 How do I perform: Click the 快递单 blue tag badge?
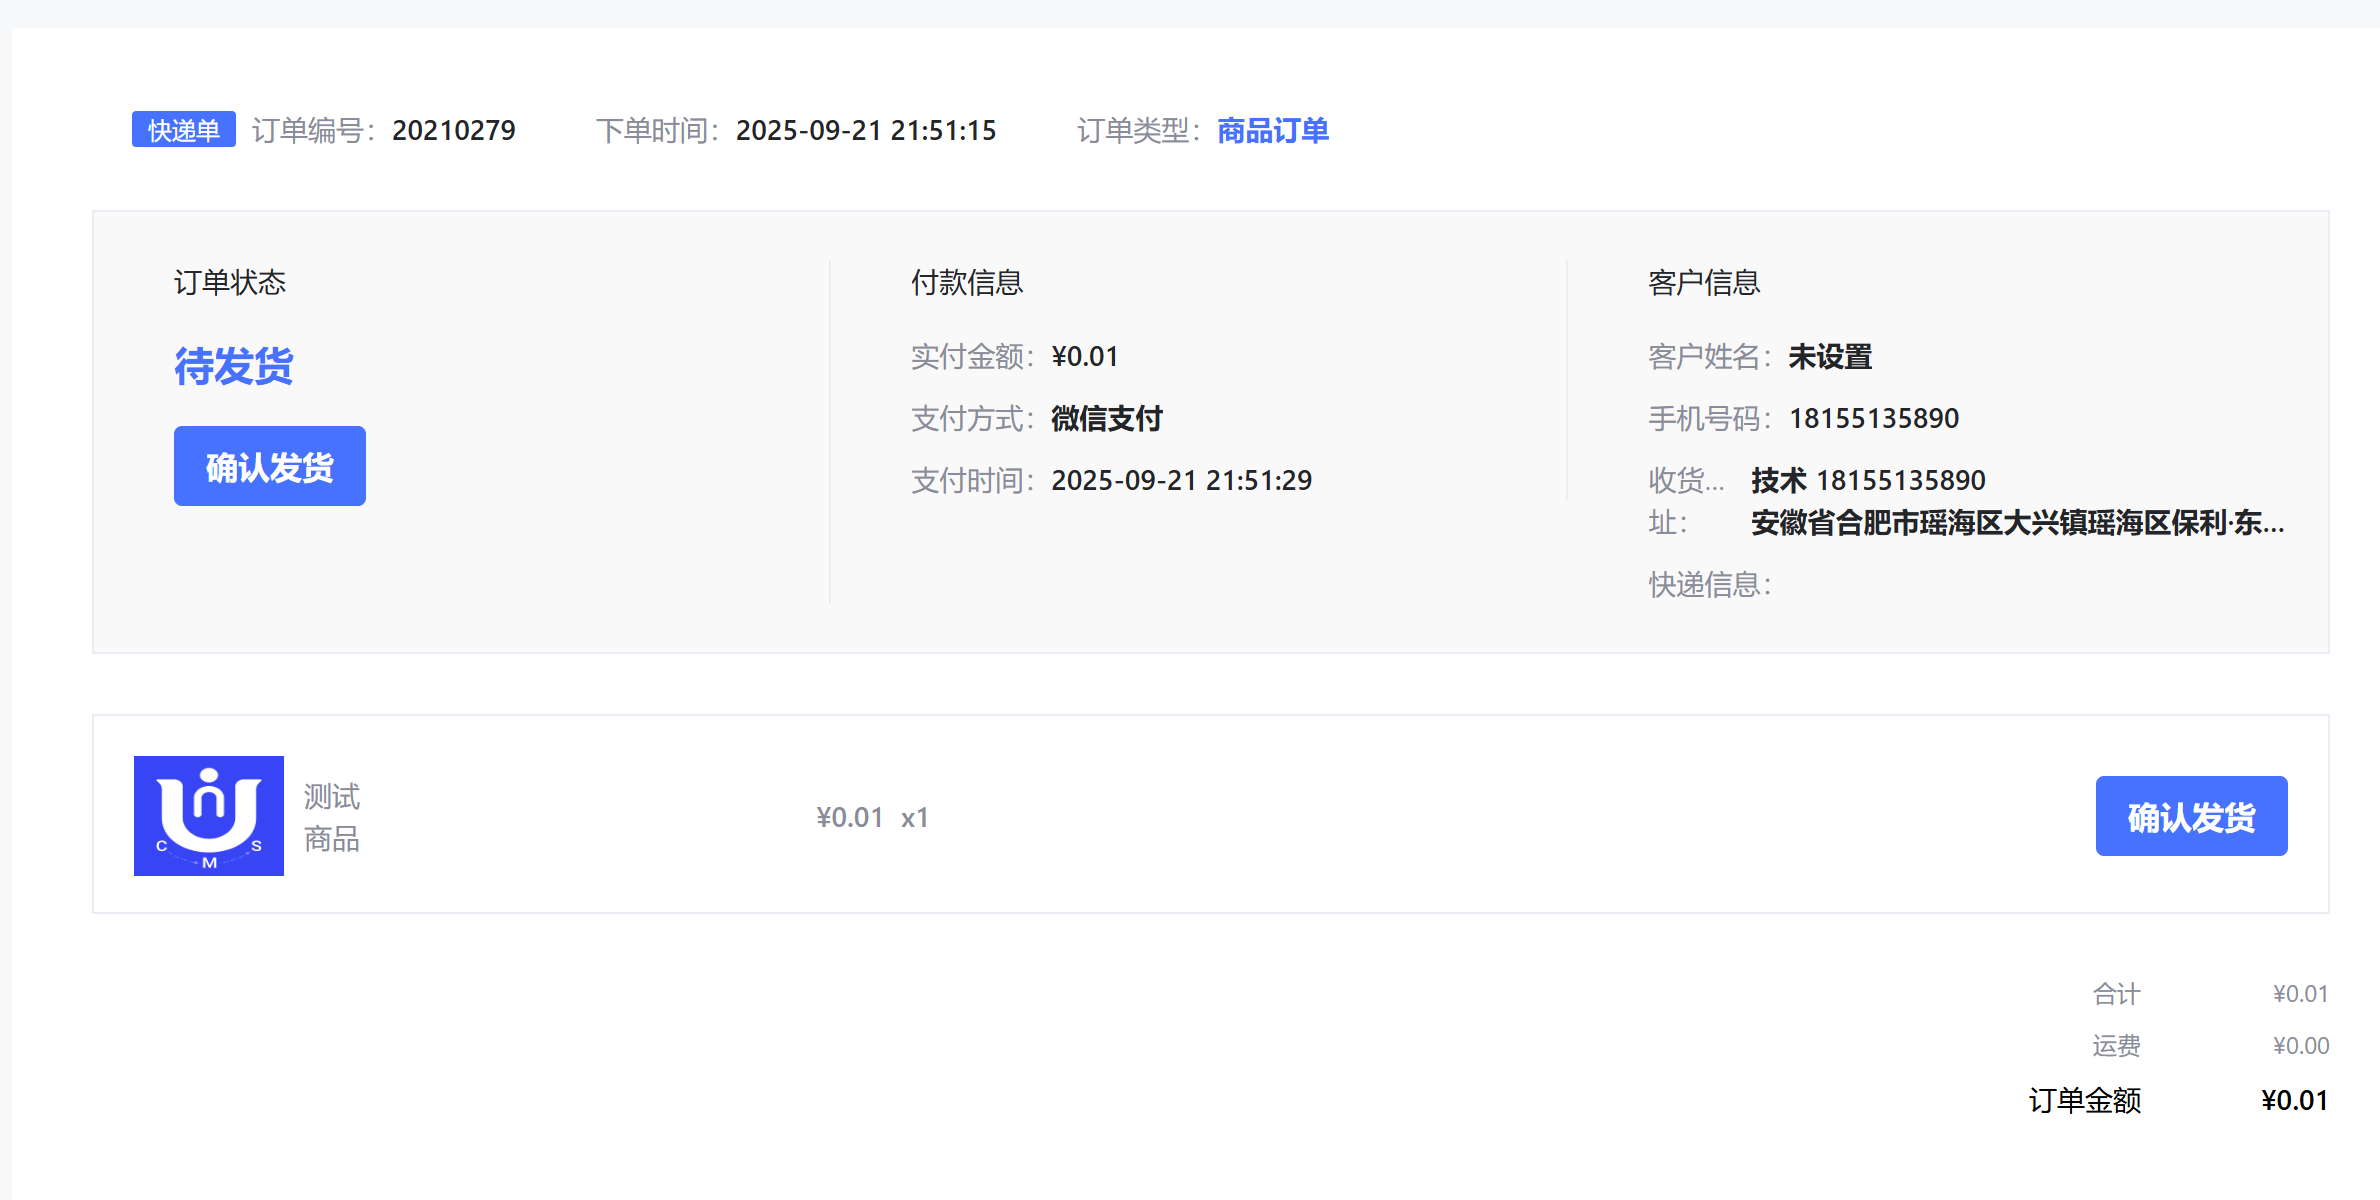[184, 130]
